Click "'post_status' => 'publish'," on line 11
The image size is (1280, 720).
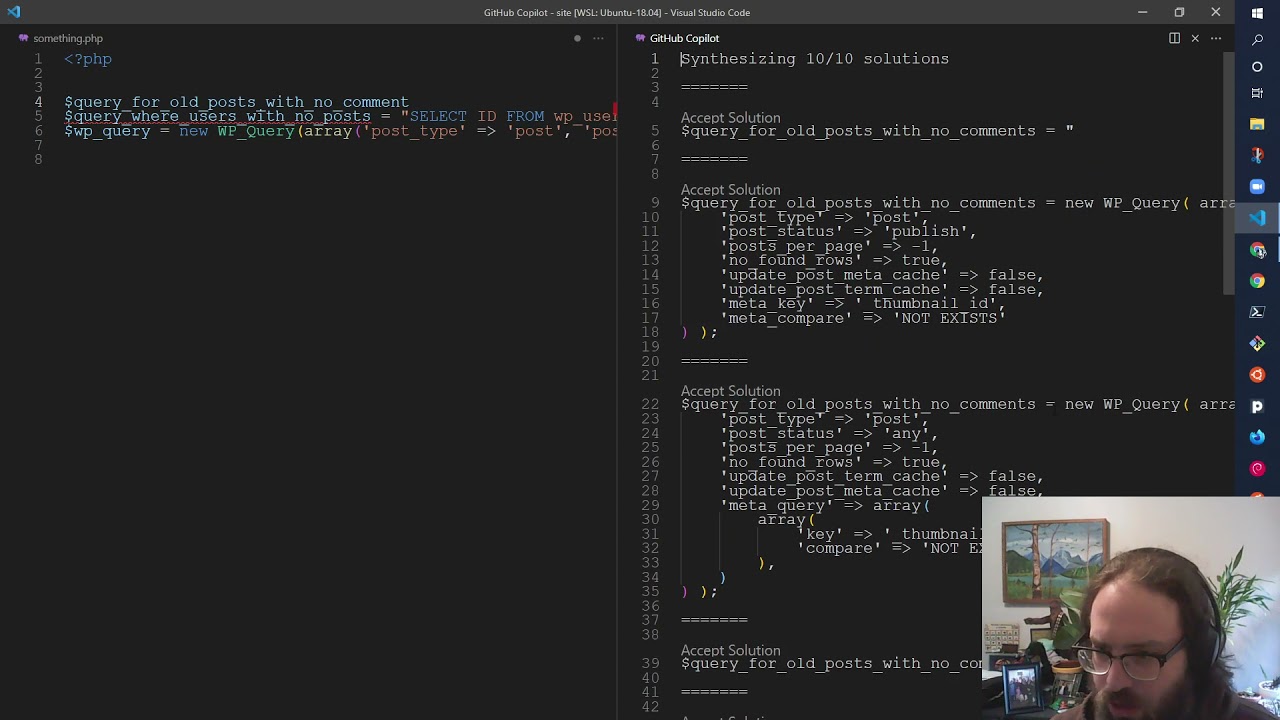(x=848, y=232)
